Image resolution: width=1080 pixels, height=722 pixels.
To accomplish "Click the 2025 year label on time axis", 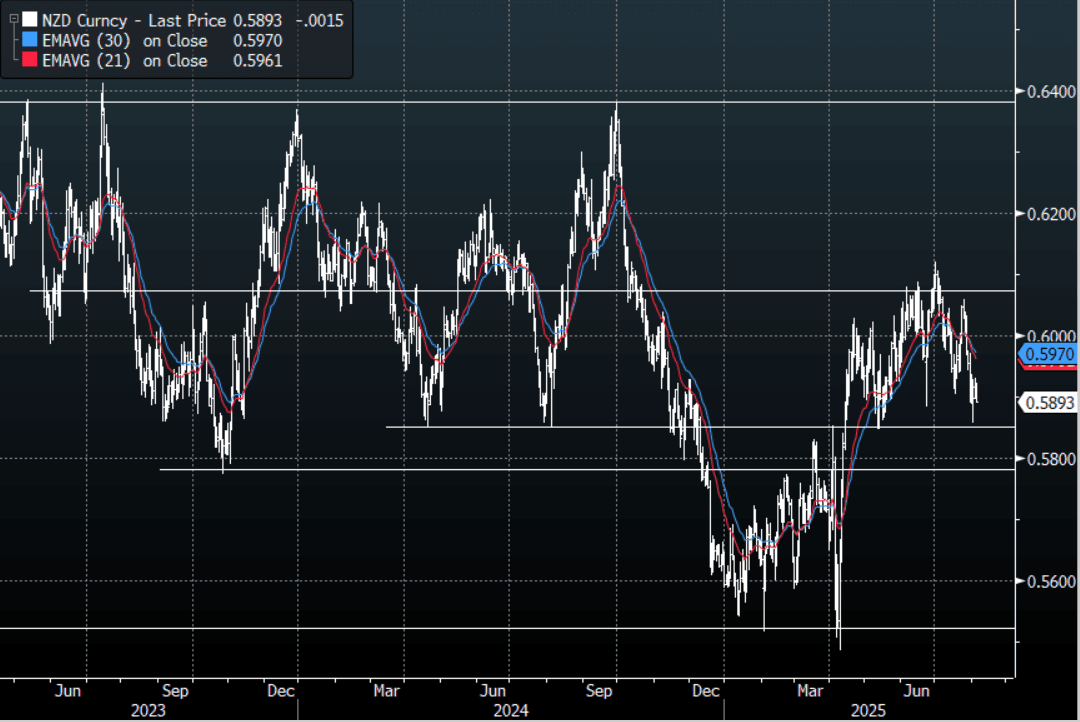I will (x=868, y=709).
